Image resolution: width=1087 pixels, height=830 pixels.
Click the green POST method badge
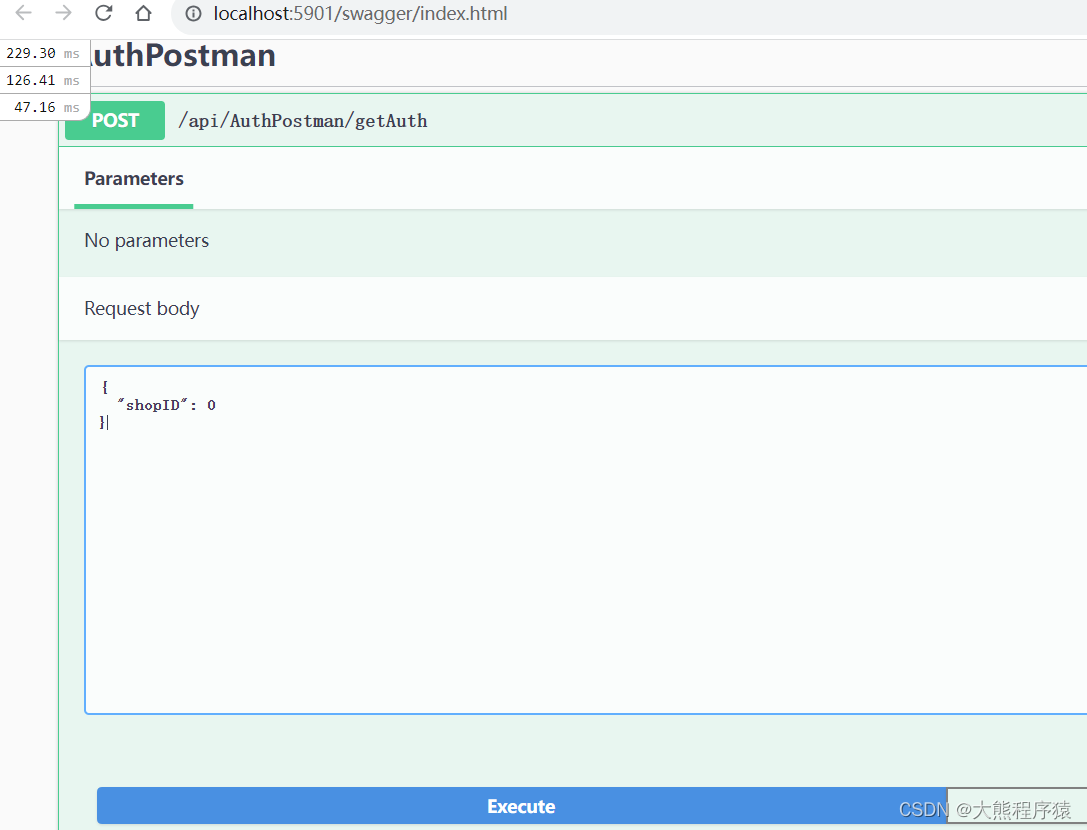click(114, 120)
